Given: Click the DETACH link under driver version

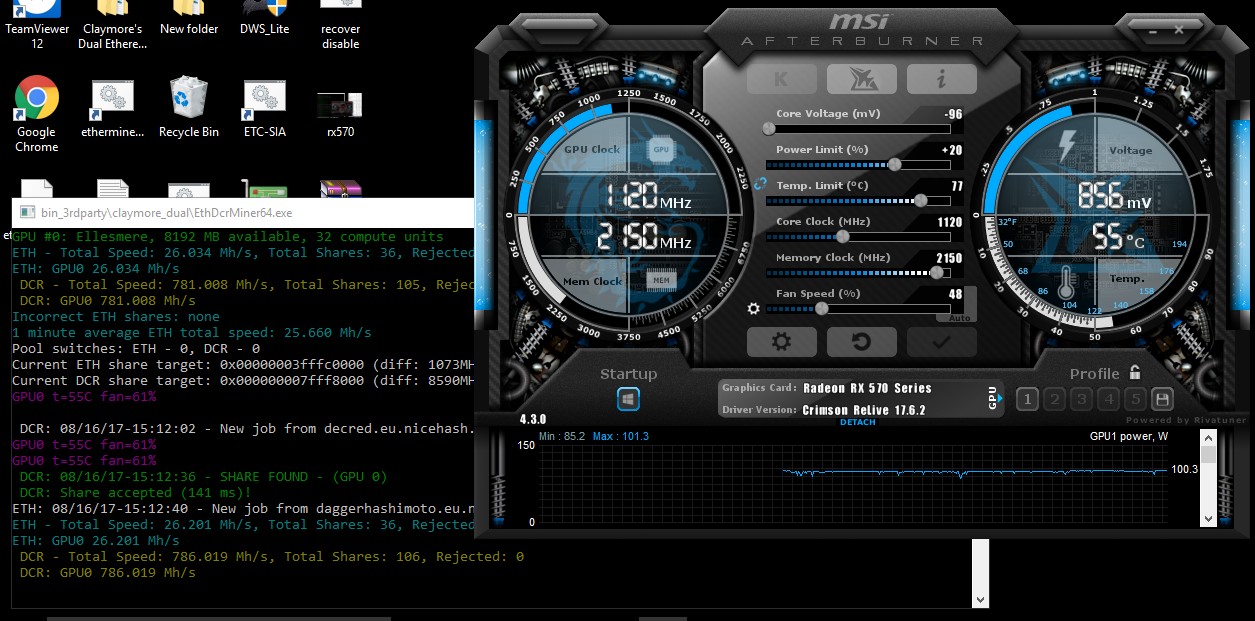Looking at the screenshot, I should point(857,422).
